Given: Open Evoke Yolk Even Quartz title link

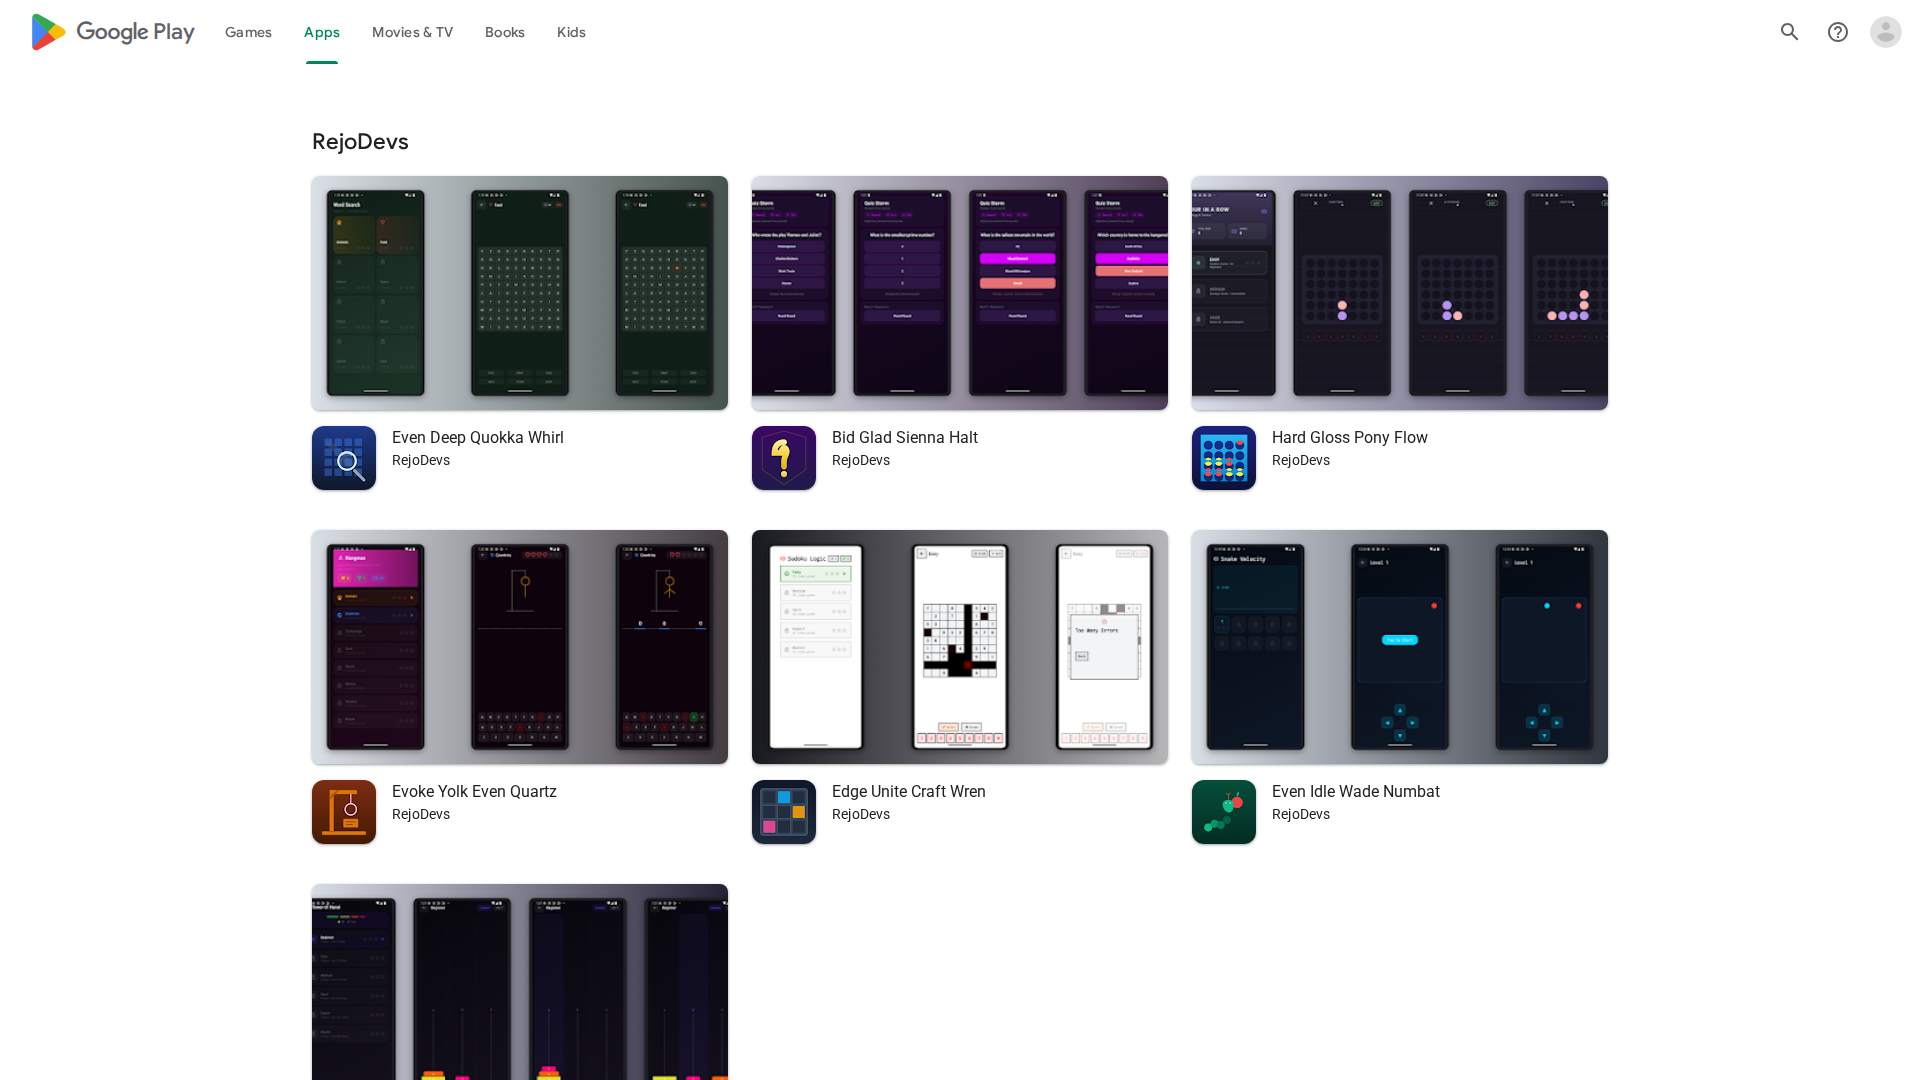Looking at the screenshot, I should pos(474,792).
